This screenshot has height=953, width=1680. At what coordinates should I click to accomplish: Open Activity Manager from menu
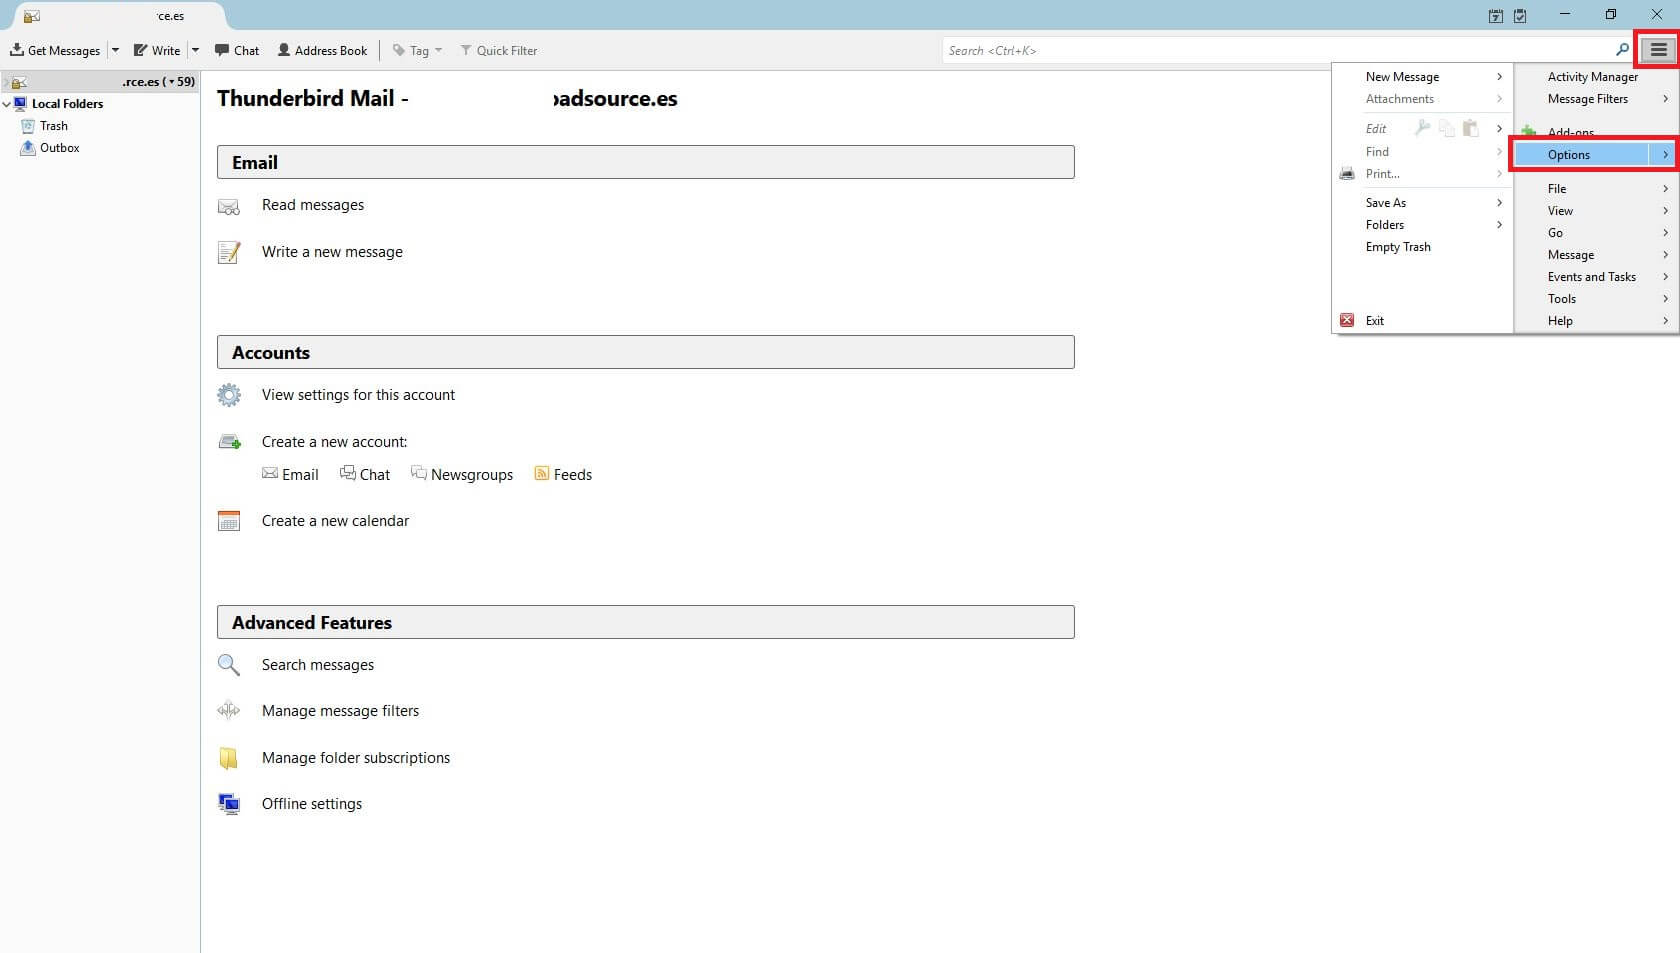(x=1595, y=77)
